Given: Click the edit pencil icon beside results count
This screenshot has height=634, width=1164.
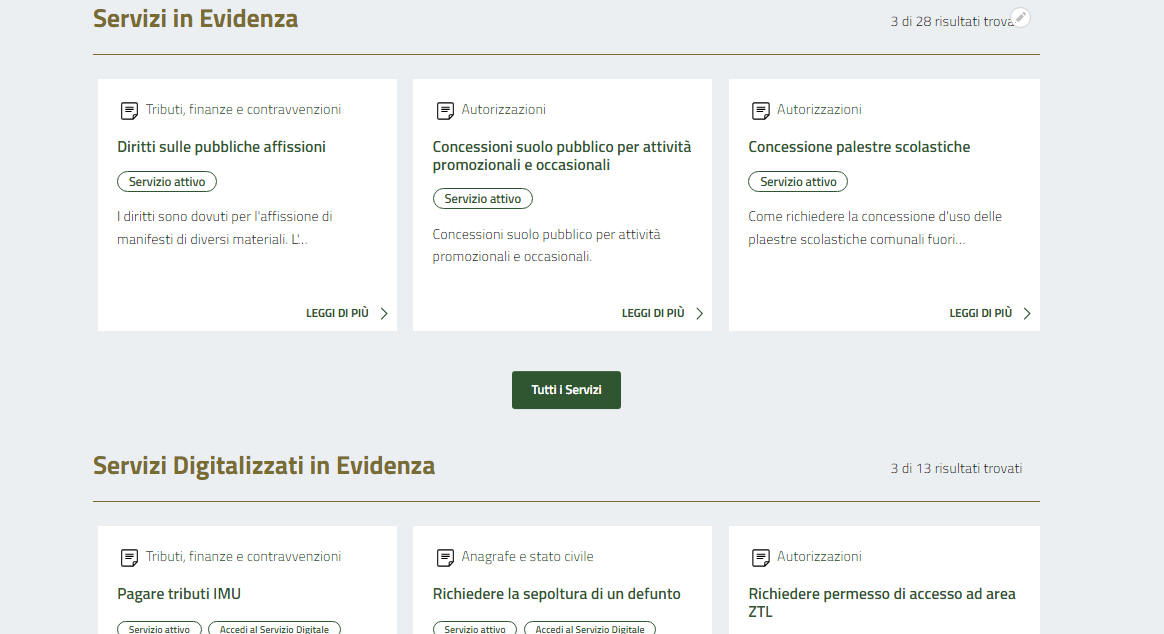Looking at the screenshot, I should point(1020,18).
